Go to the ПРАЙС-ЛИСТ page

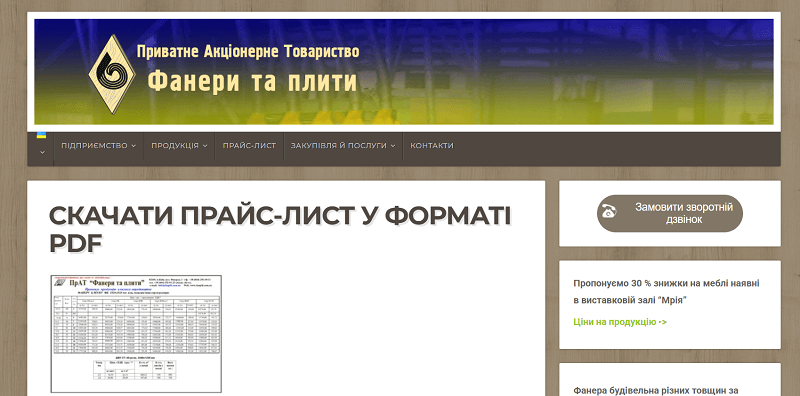tap(249, 145)
